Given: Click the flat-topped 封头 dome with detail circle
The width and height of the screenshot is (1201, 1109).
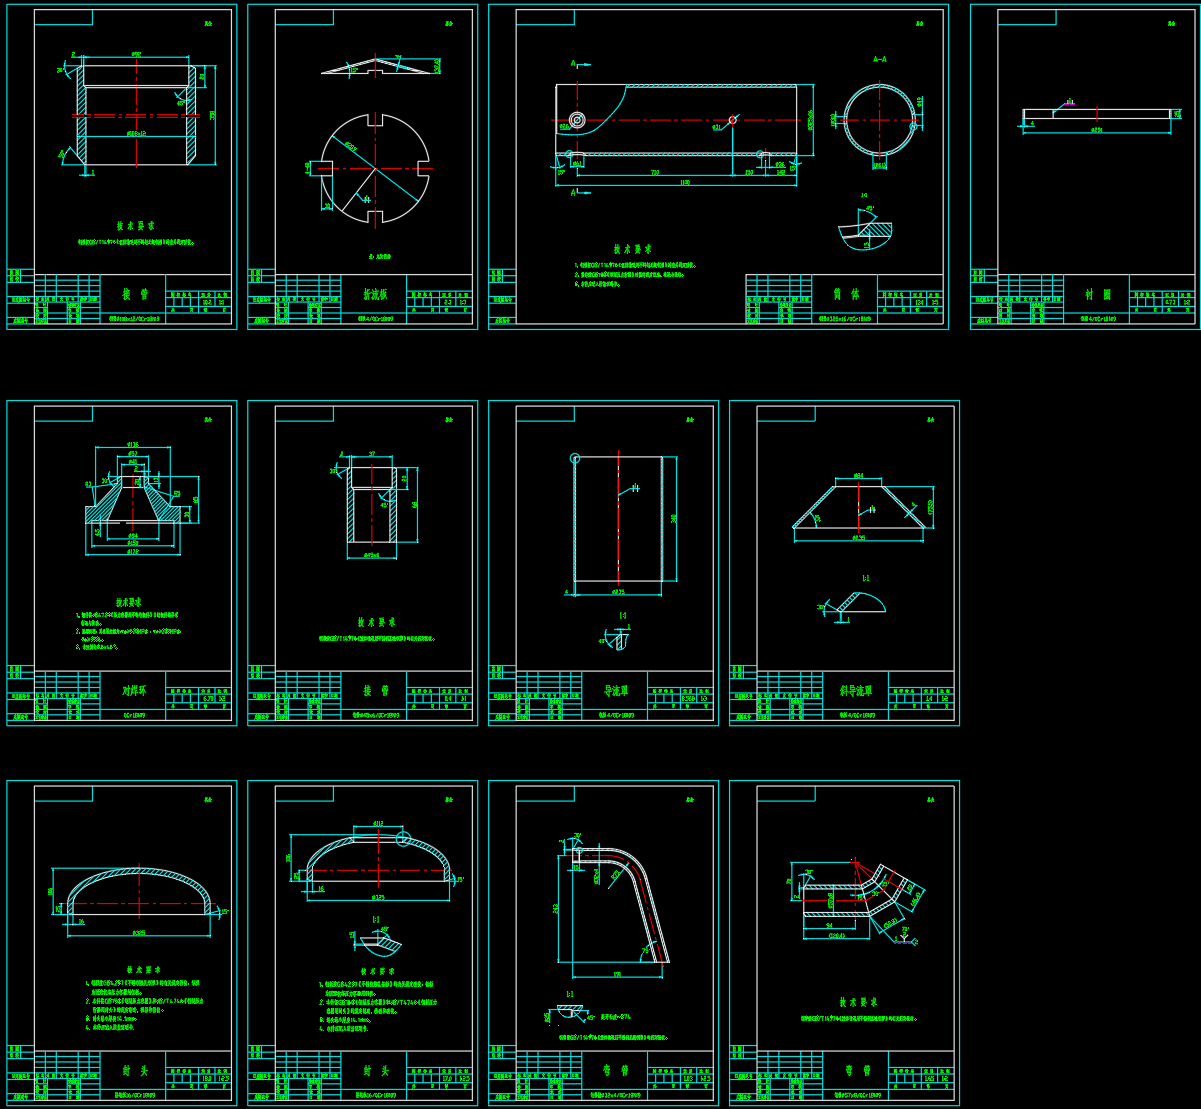Looking at the screenshot, I should click(x=376, y=858).
